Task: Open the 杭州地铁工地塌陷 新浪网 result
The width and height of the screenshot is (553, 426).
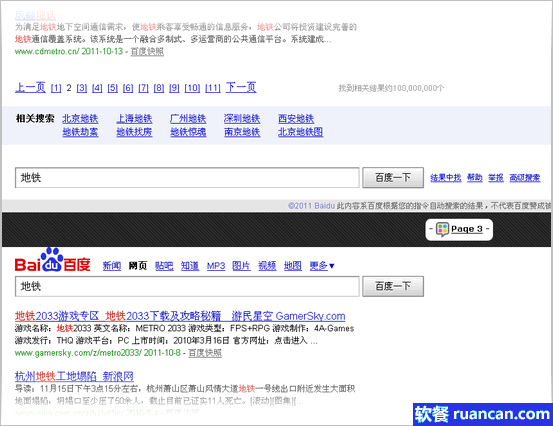Action: tap(74, 377)
